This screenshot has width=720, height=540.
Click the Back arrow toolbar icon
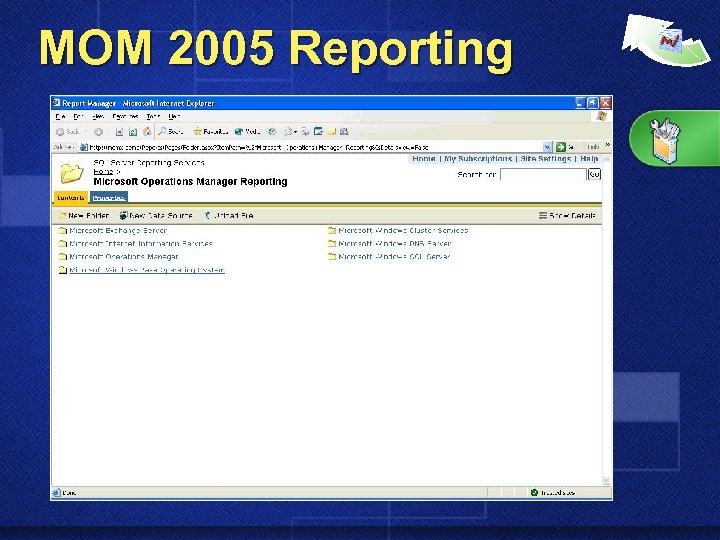coord(60,132)
